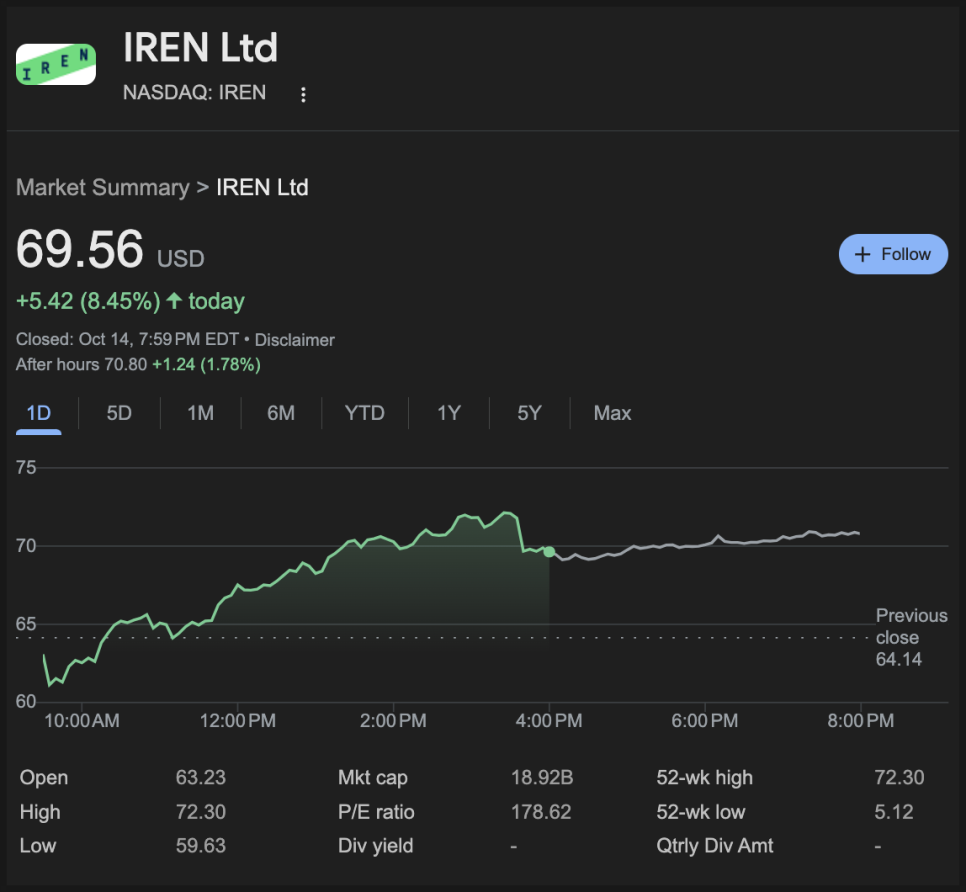Select the 6M chart range

281,413
